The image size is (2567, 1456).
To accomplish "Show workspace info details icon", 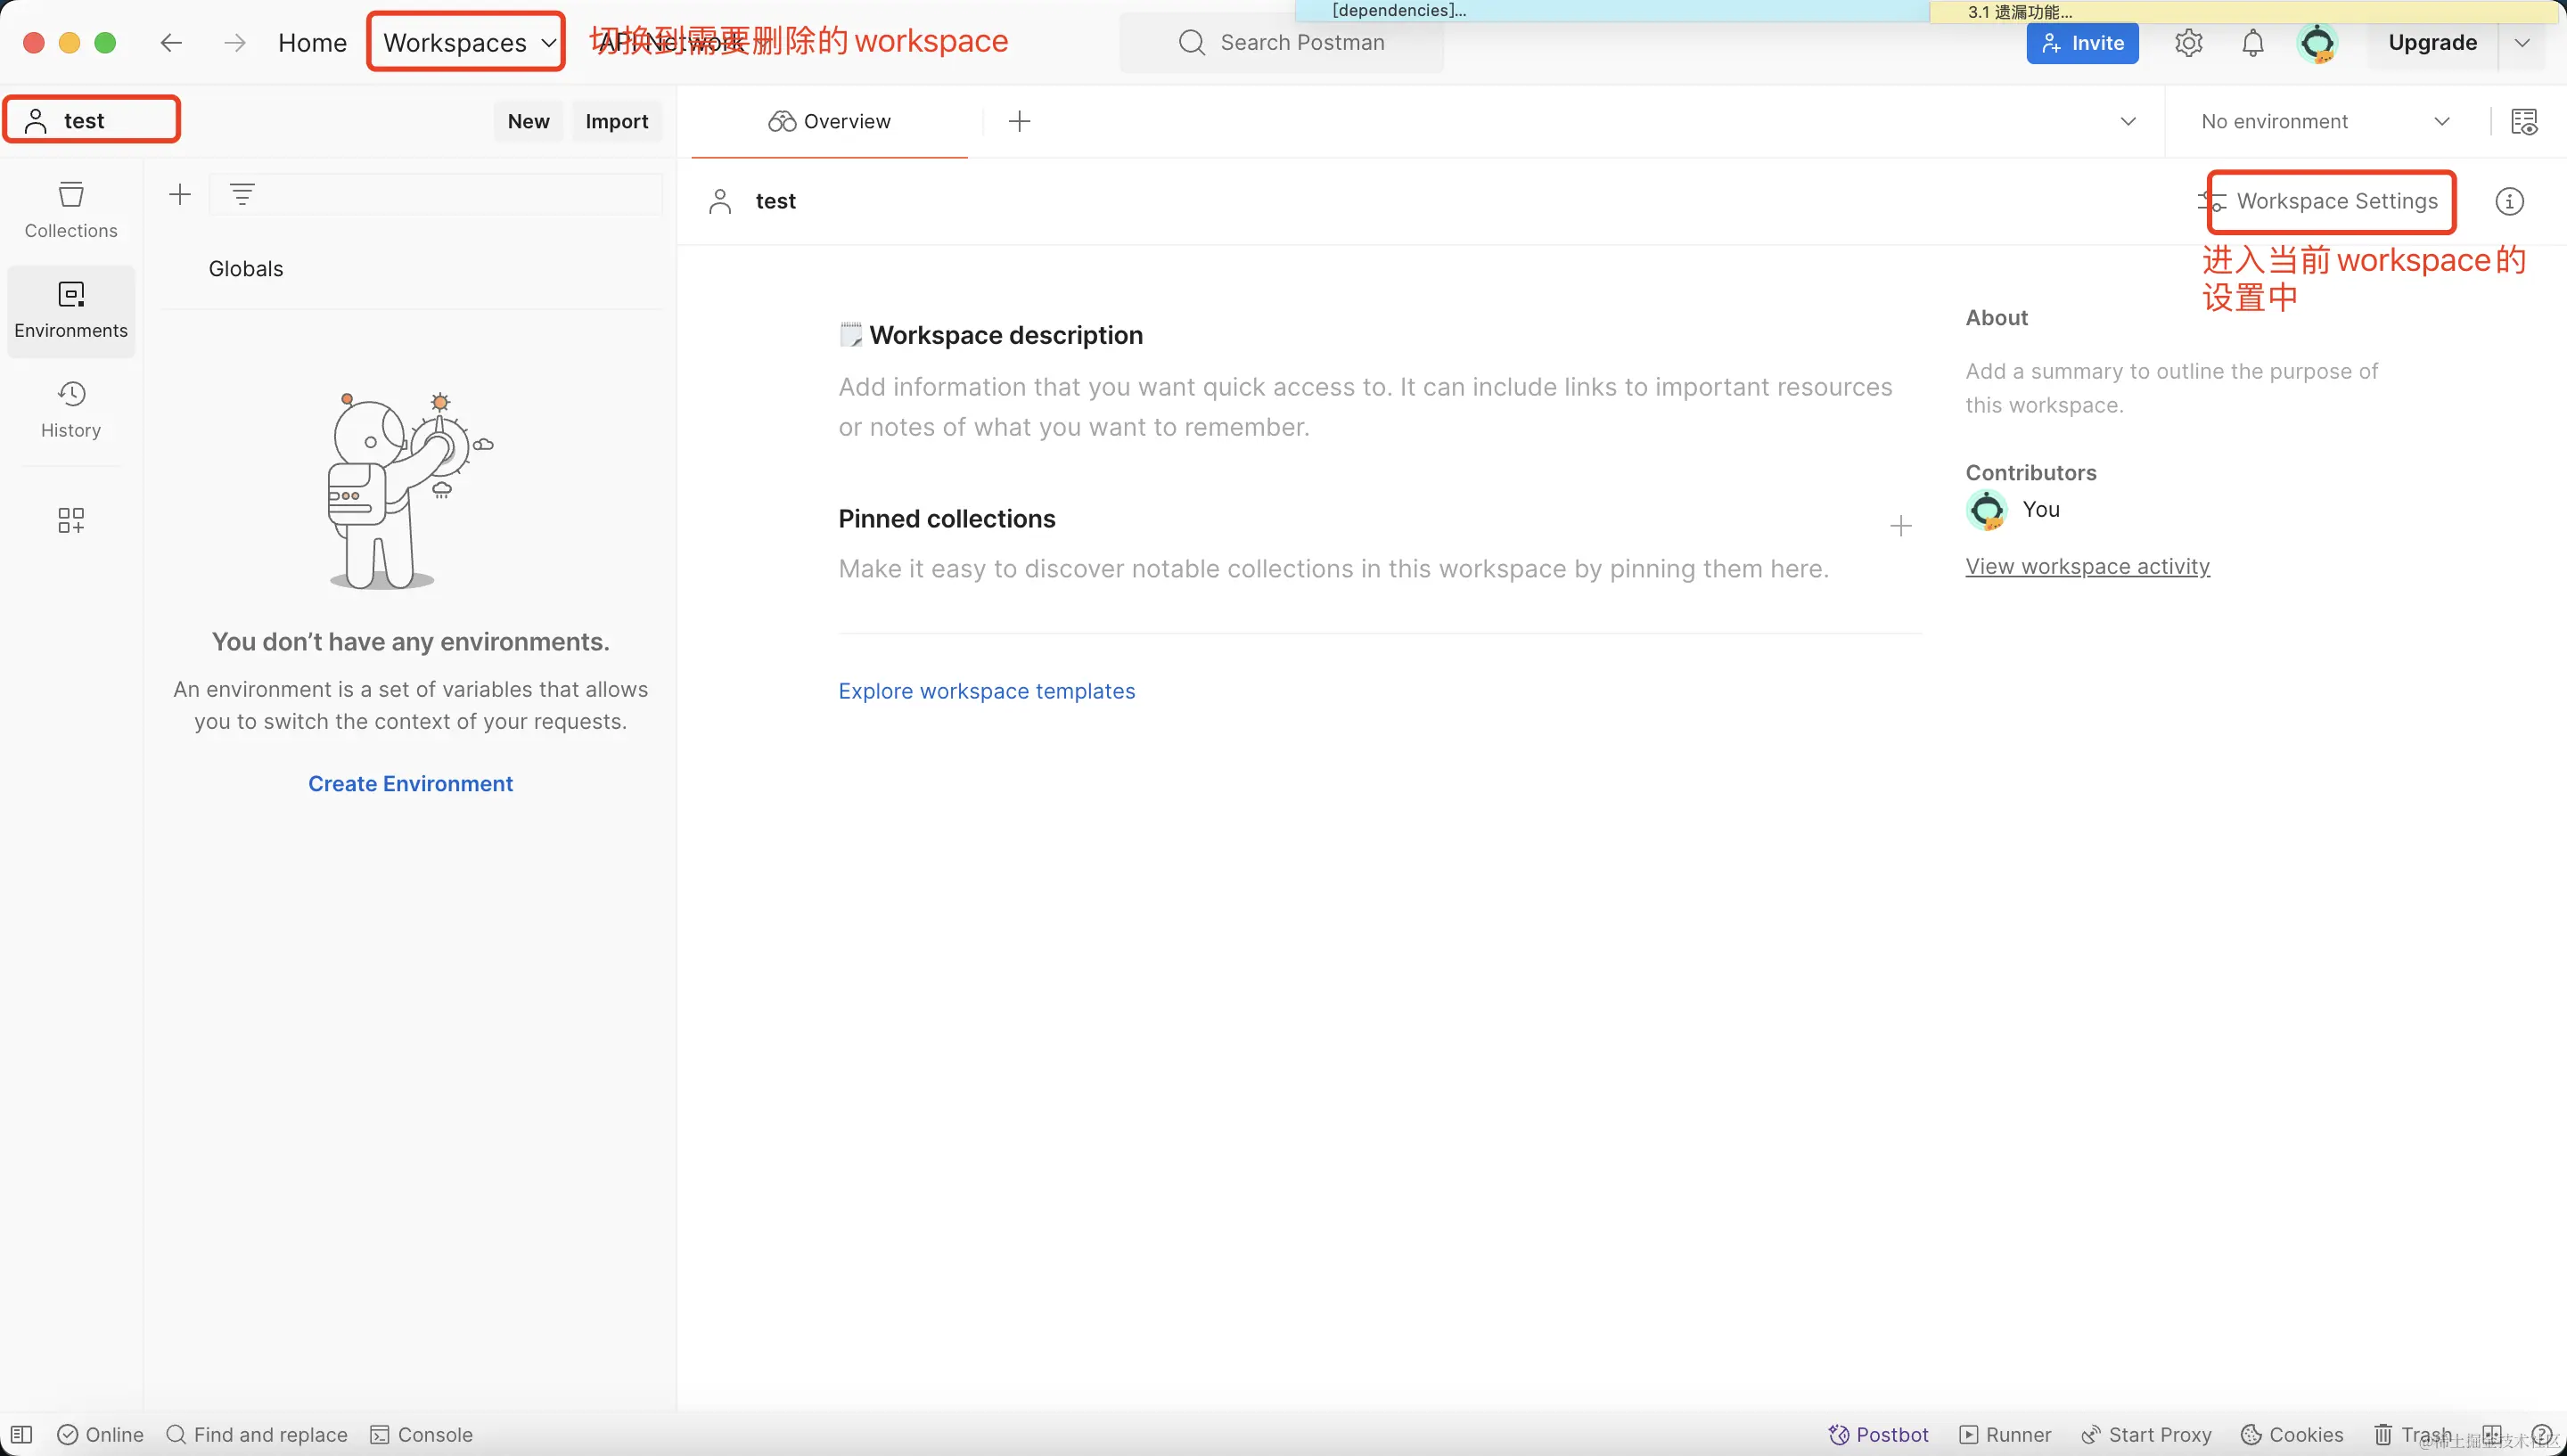I will coord(2509,201).
